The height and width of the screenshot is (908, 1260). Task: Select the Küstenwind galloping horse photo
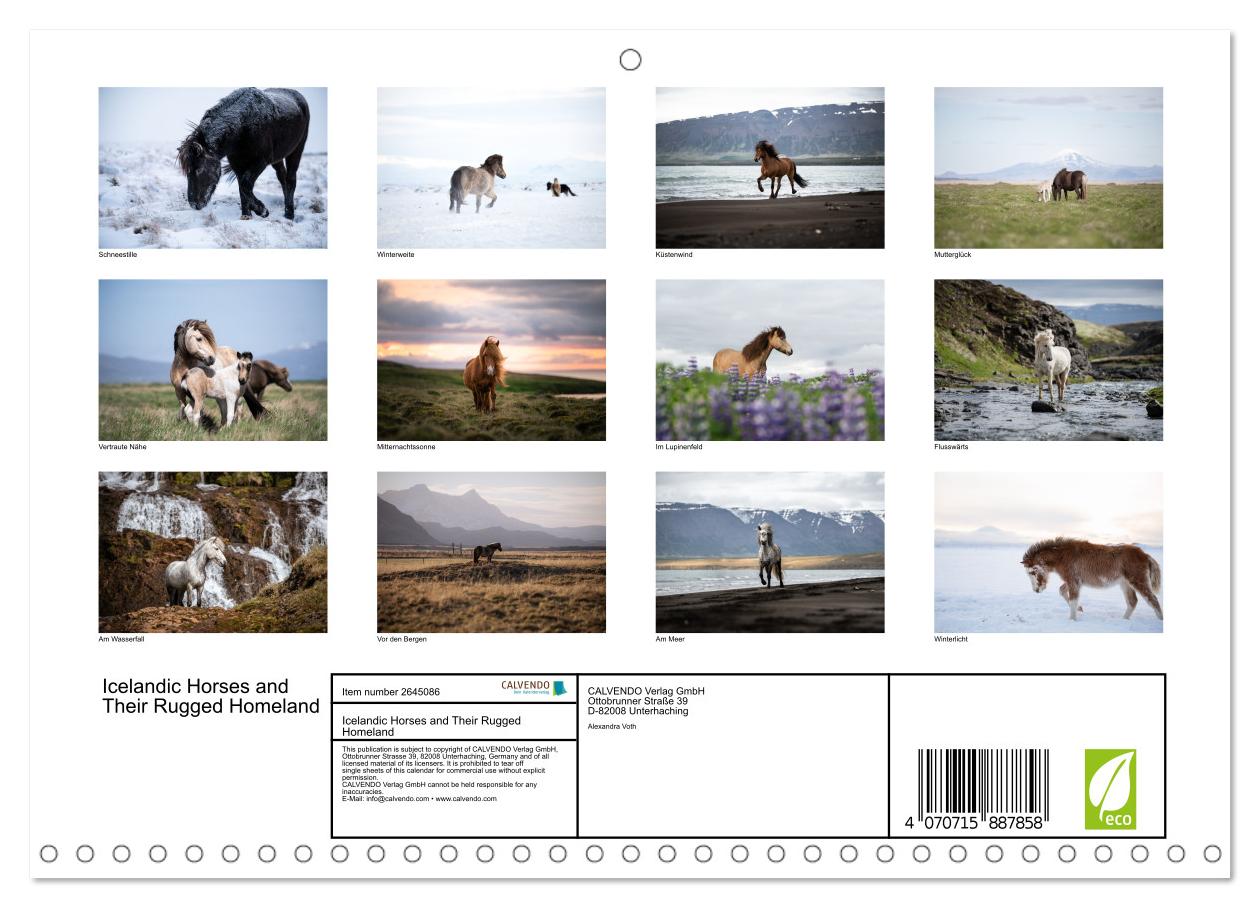point(770,168)
